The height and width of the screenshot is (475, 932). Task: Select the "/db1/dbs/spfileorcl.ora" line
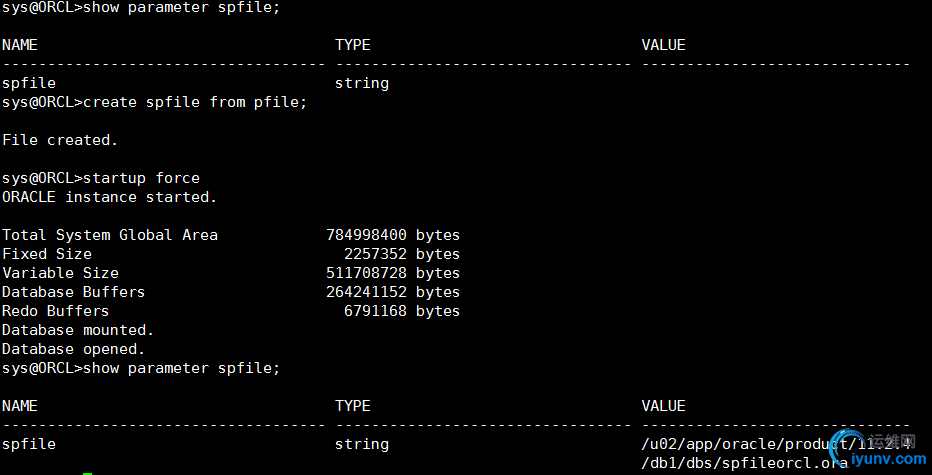pos(744,463)
